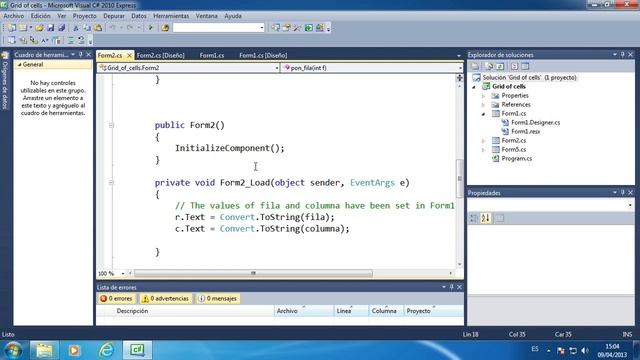Collapse the Grid of cells project node
Viewport: 640px width, 360px height.
[x=474, y=87]
